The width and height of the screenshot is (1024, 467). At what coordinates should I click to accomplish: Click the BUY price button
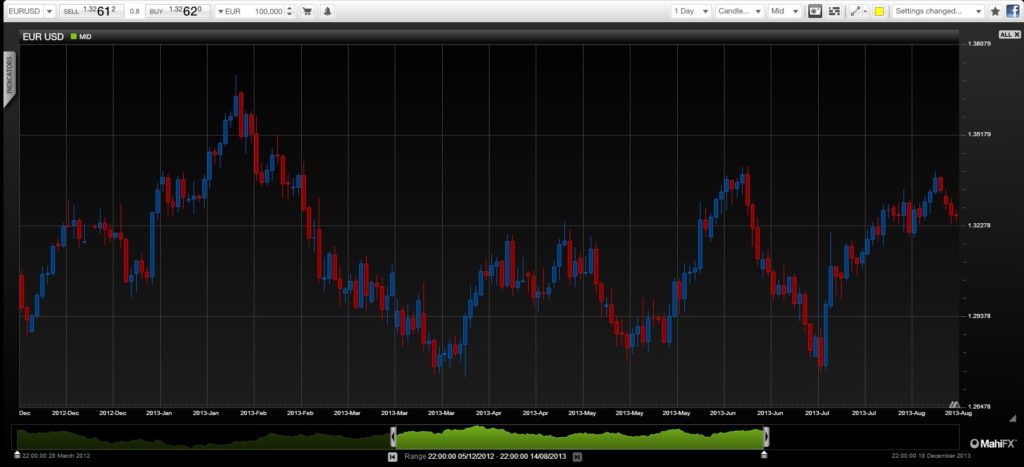177,11
